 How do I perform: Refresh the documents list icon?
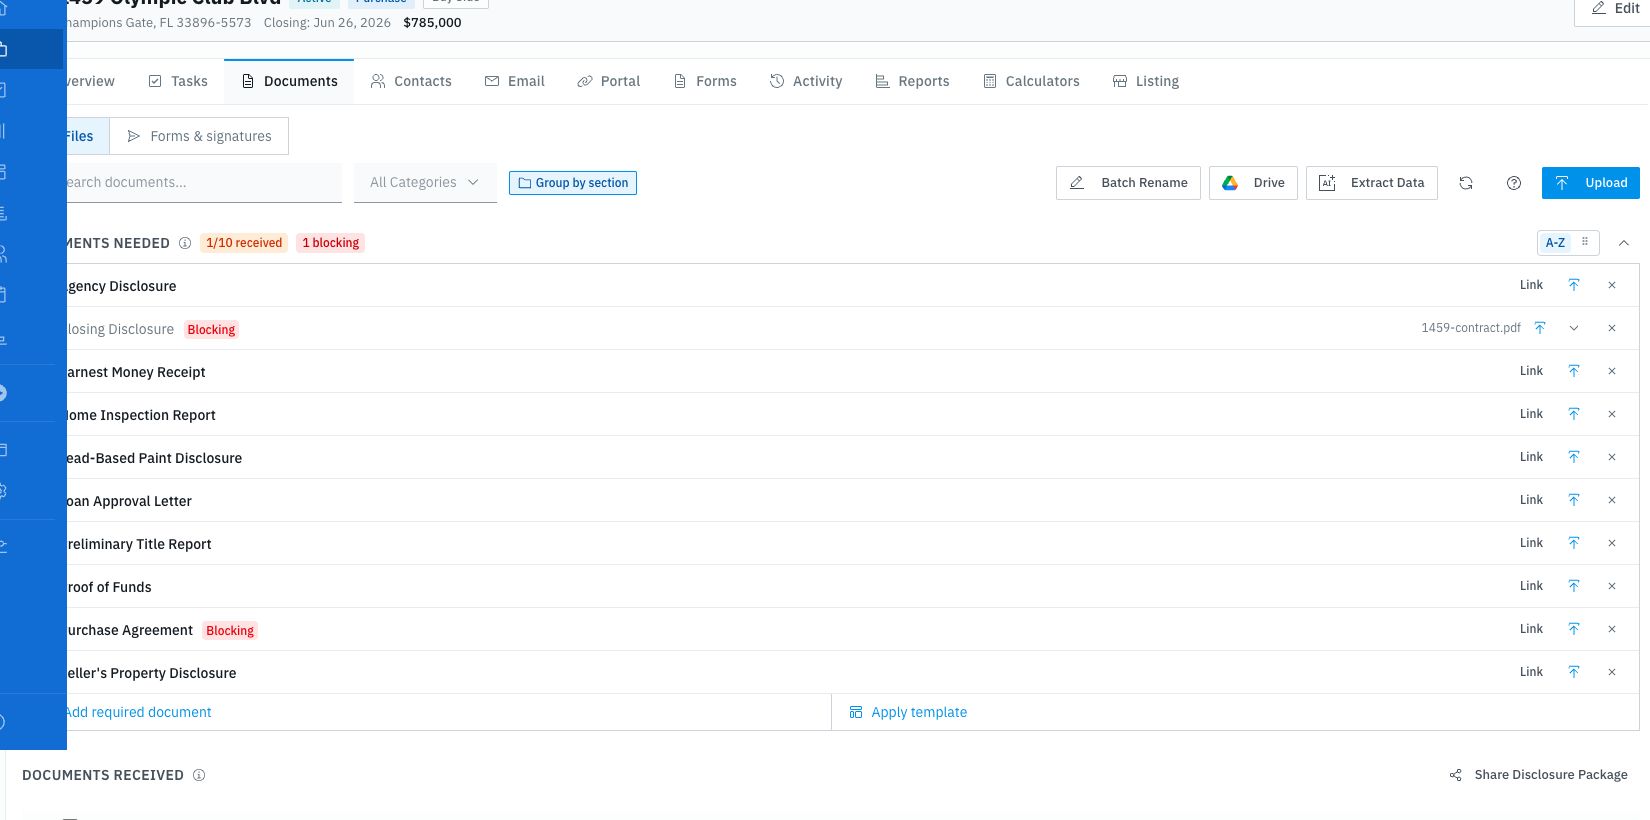[1466, 183]
